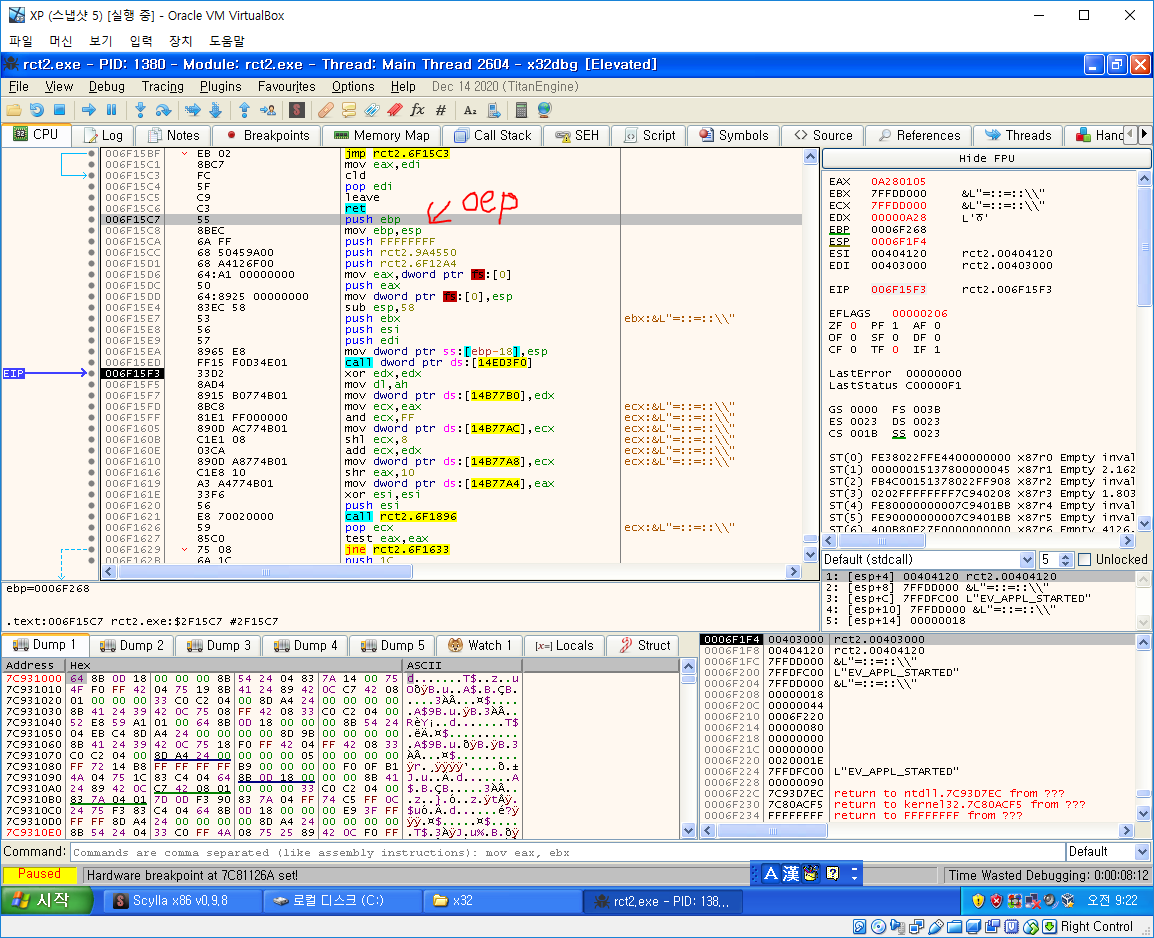Select the Dump 2 tab
1154x938 pixels.
click(x=132, y=645)
